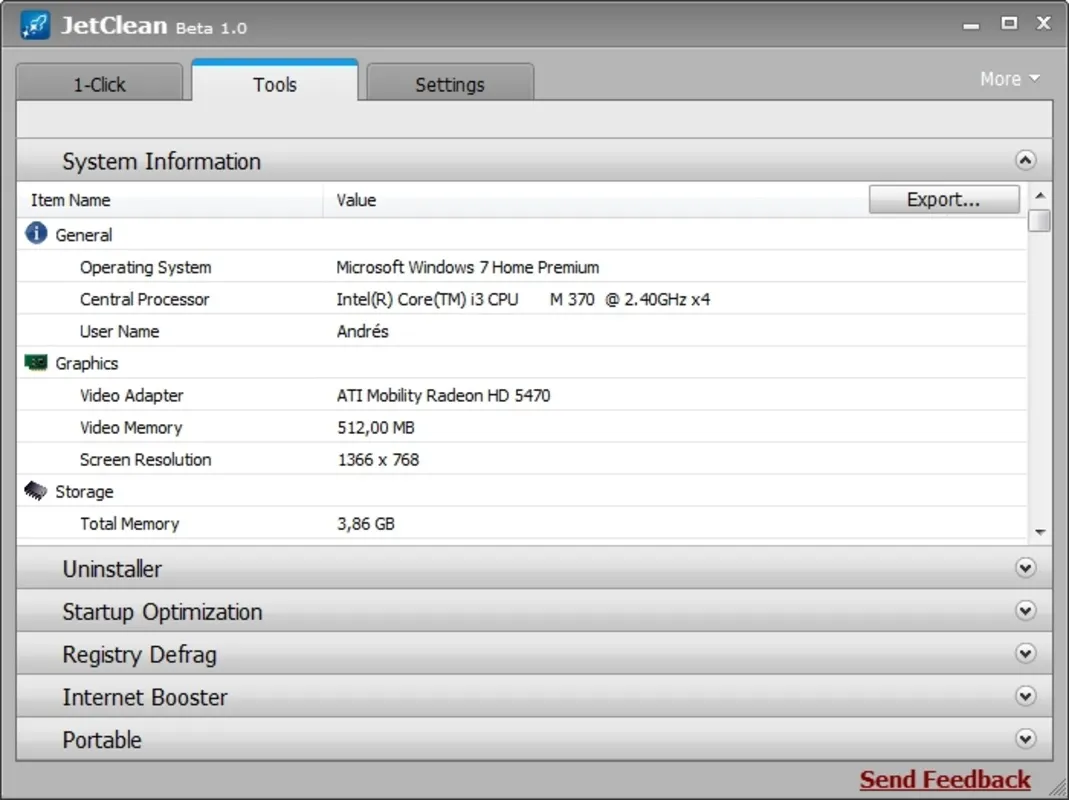Screen dimensions: 1069x800
Task: Click the General category label
Action: [84, 235]
